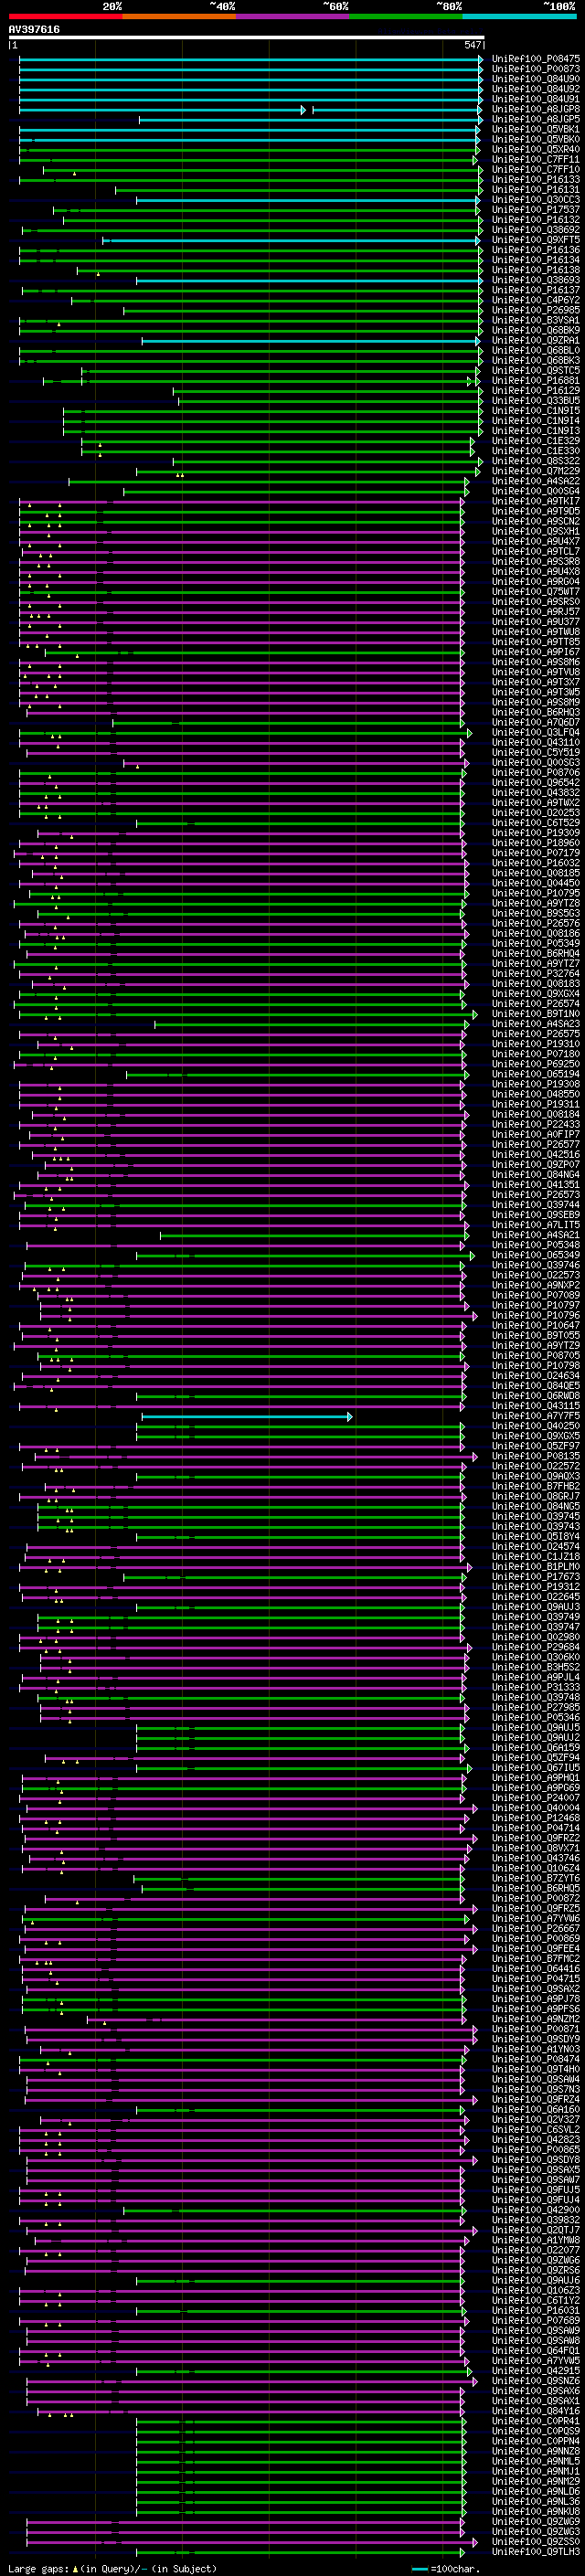Select the UniRef100_P16133 label
The width and height of the screenshot is (585, 2576).
click(x=535, y=179)
